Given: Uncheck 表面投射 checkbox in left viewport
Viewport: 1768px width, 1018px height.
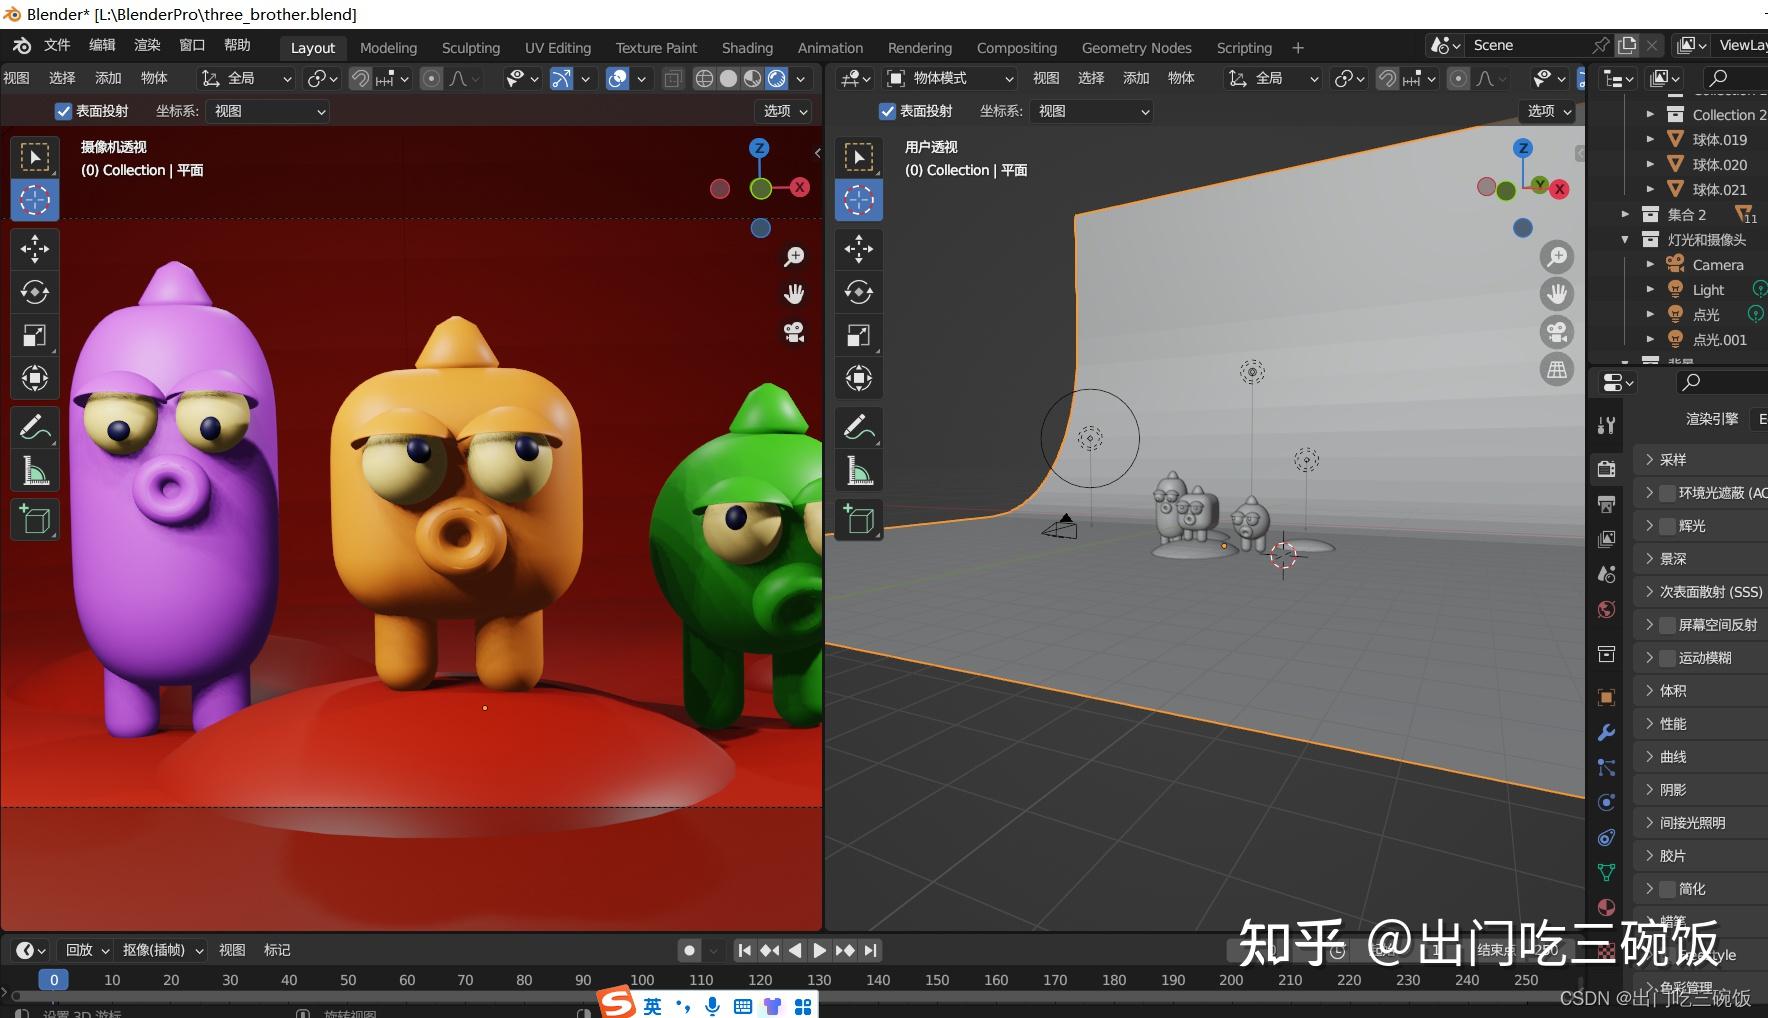Looking at the screenshot, I should pyautogui.click(x=63, y=111).
